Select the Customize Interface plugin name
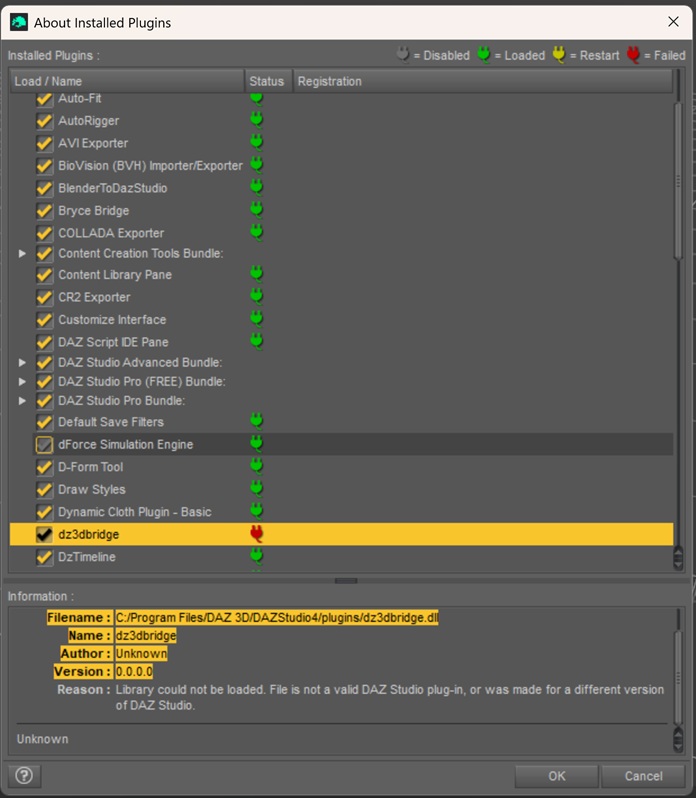The image size is (696, 798). tap(112, 320)
